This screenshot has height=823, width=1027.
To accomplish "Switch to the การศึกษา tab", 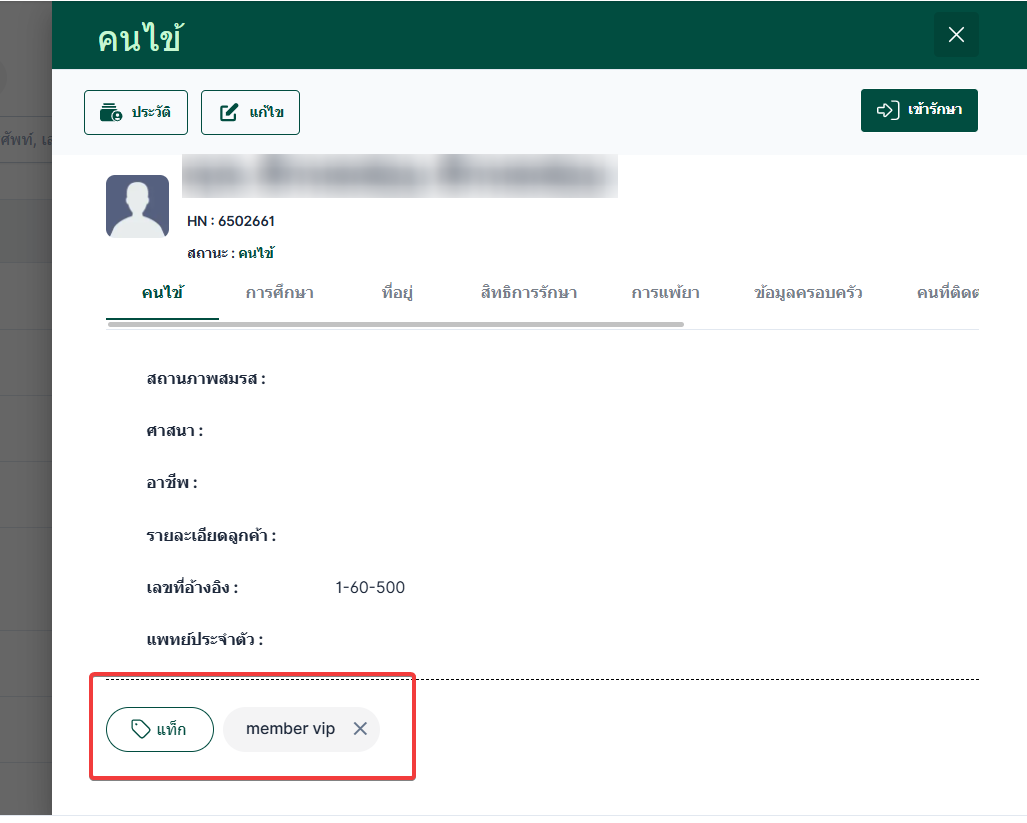I will pyautogui.click(x=280, y=292).
